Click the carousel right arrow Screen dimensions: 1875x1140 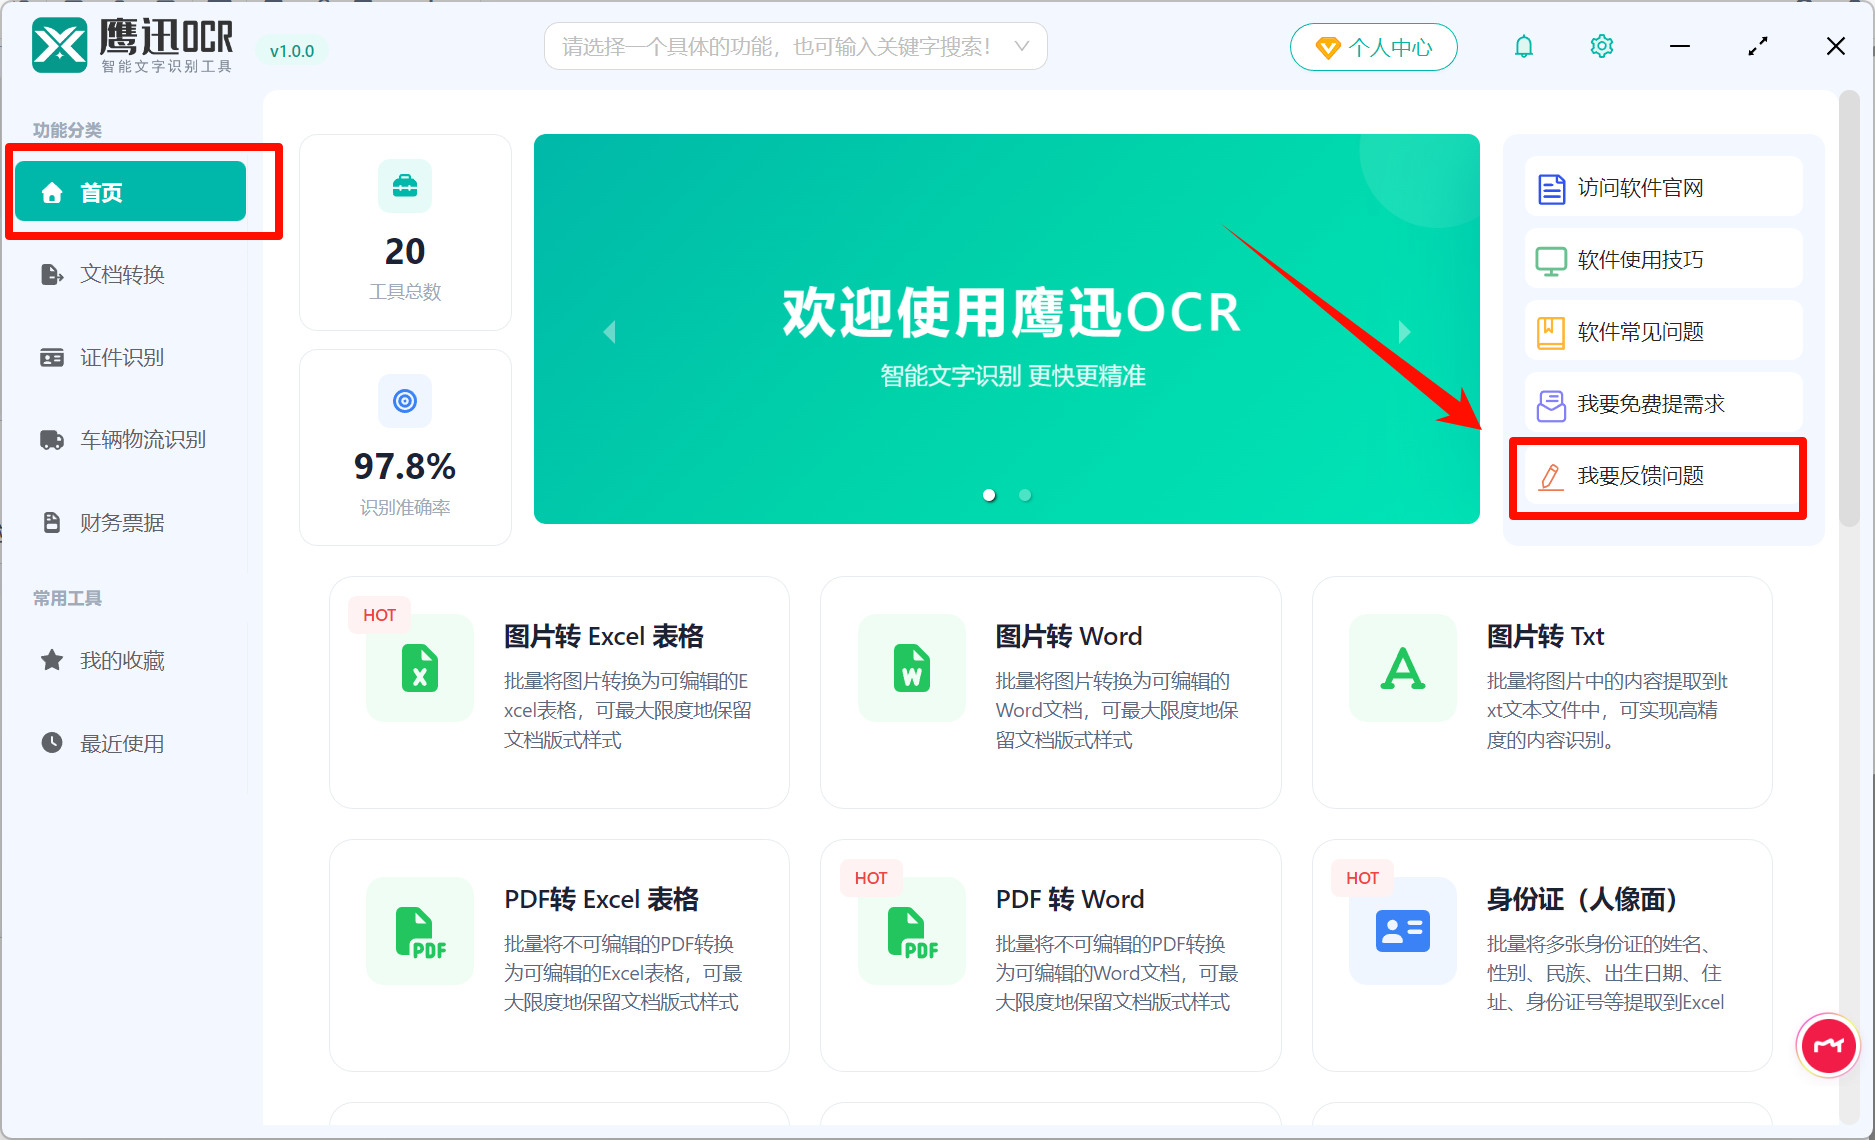coord(1404,331)
